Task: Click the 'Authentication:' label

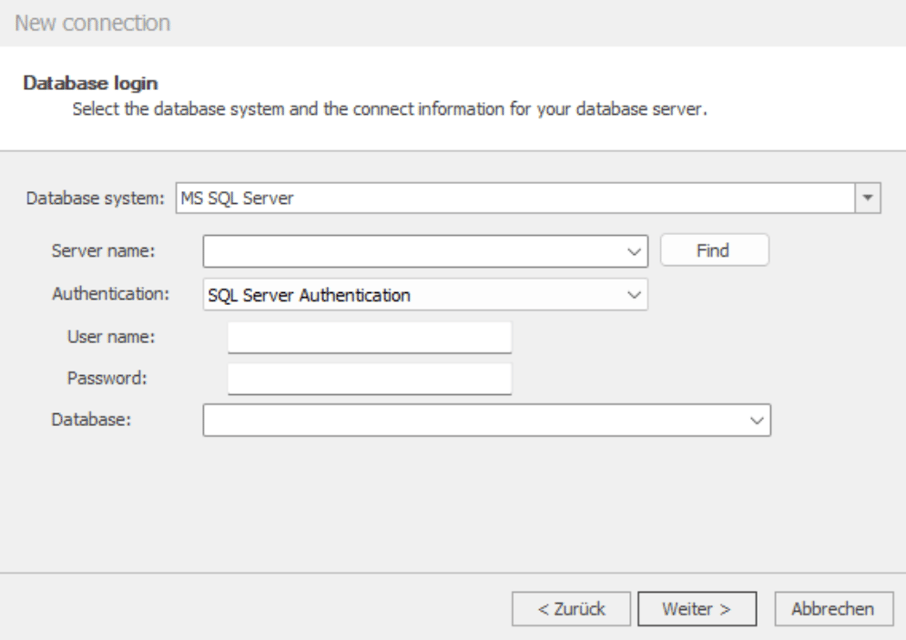Action: pos(111,294)
